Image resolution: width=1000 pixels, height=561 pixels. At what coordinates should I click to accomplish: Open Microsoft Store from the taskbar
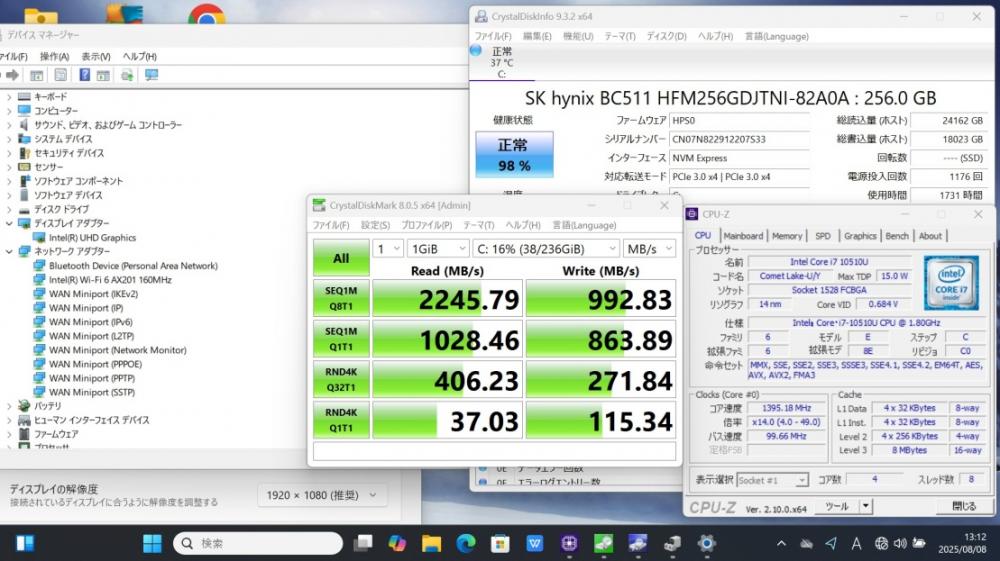point(500,543)
